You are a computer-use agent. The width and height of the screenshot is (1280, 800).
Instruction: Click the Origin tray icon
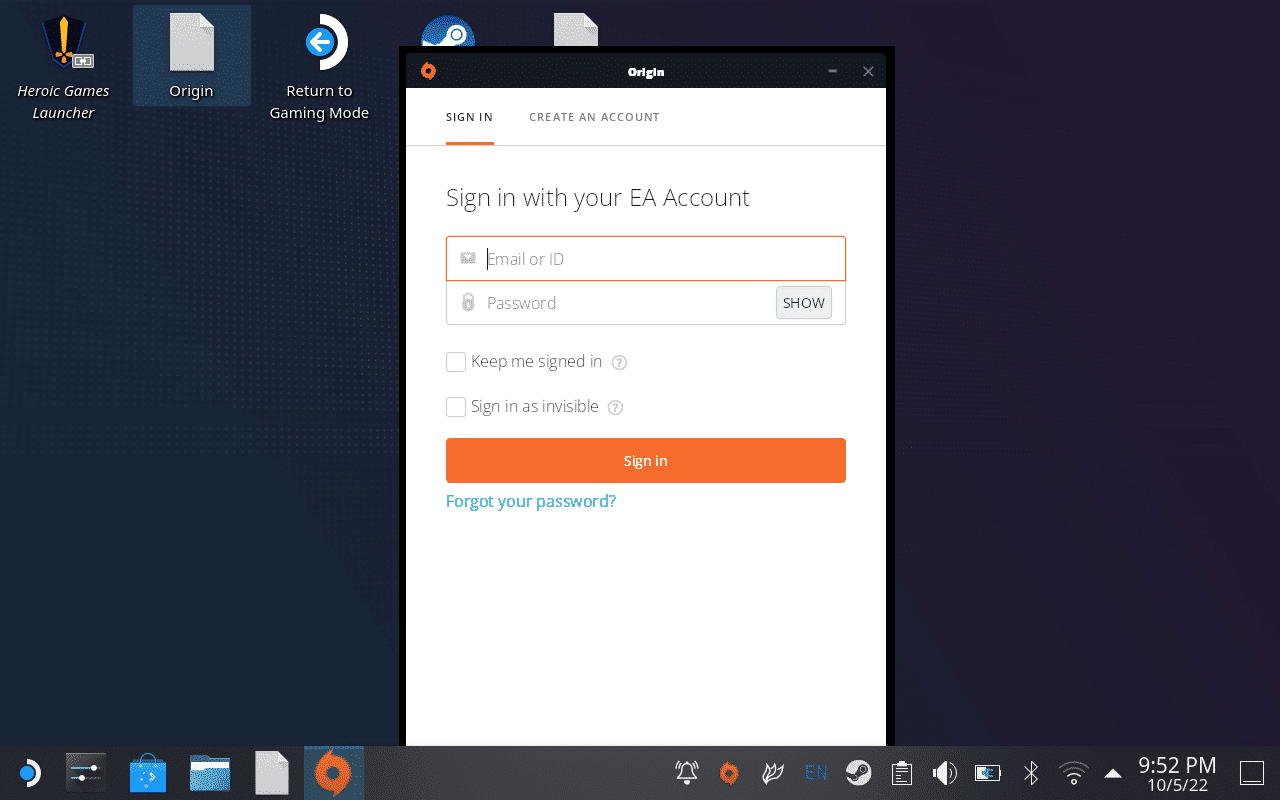click(729, 773)
